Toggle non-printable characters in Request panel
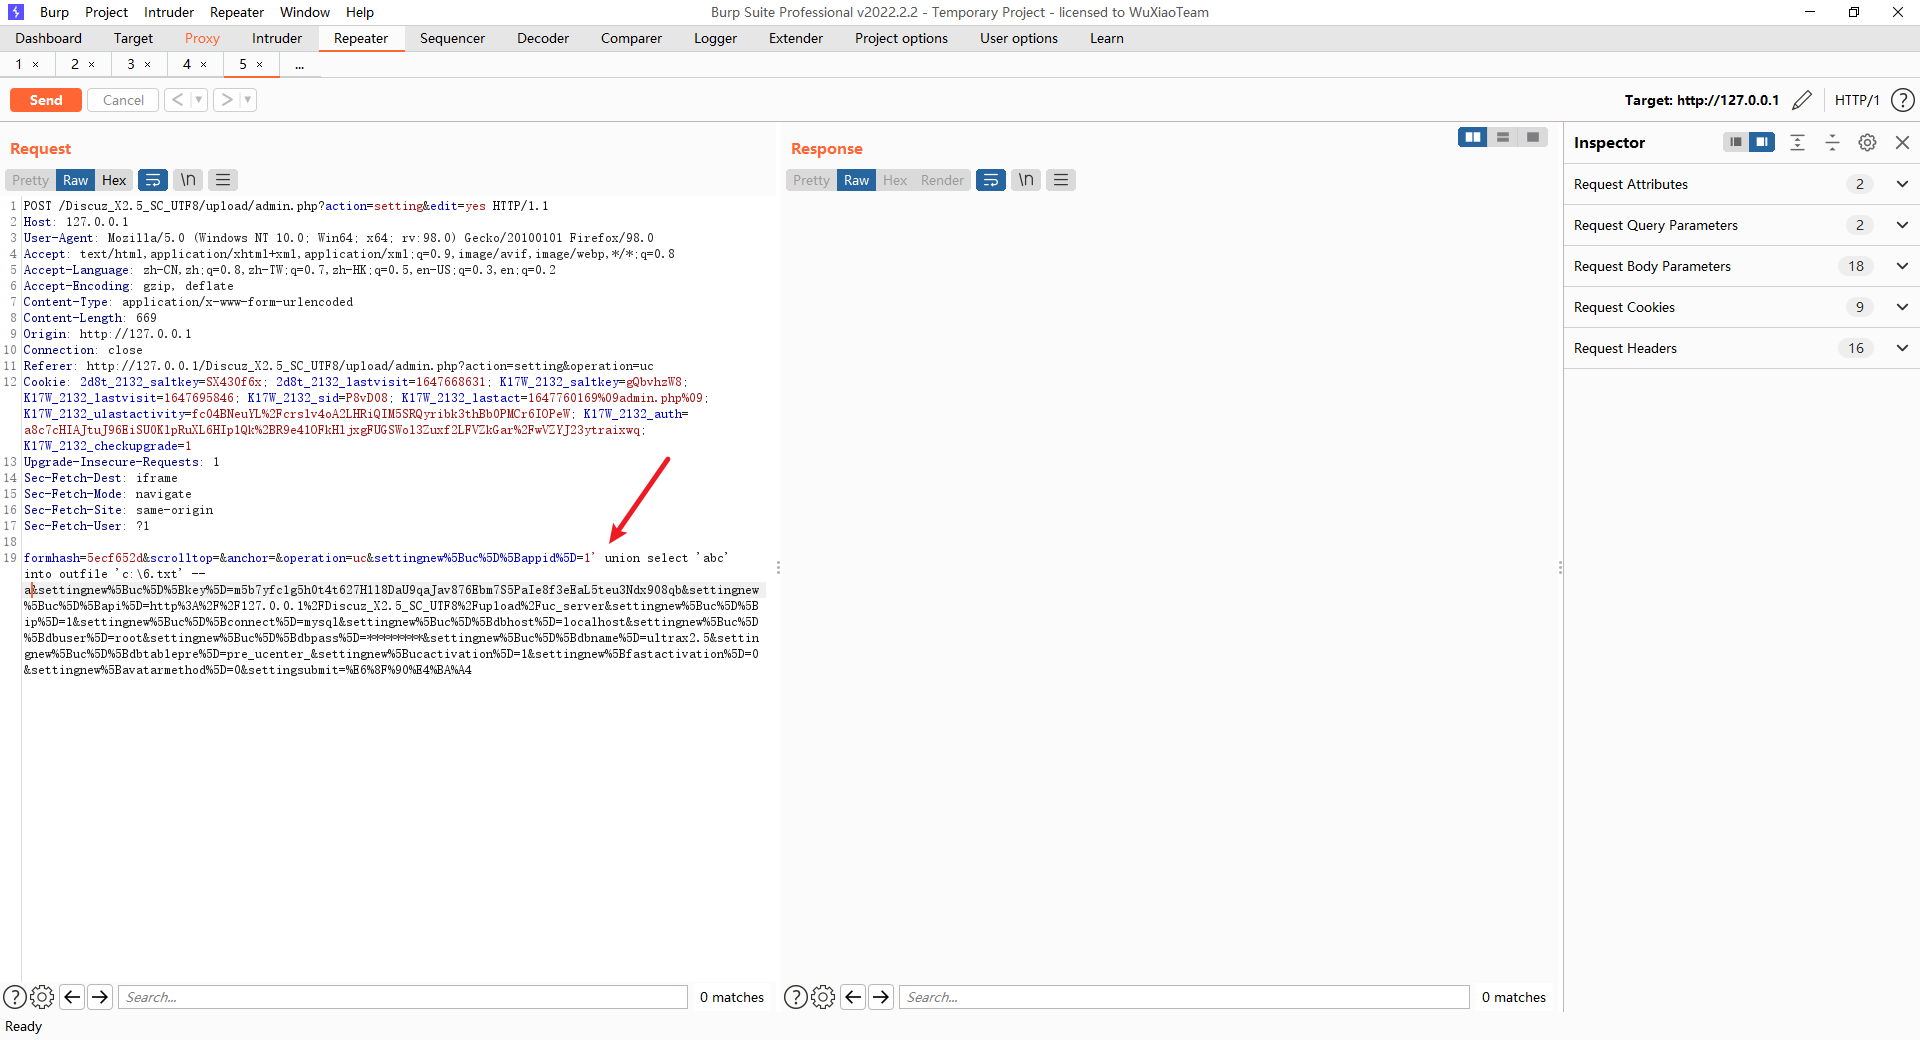 (x=188, y=180)
